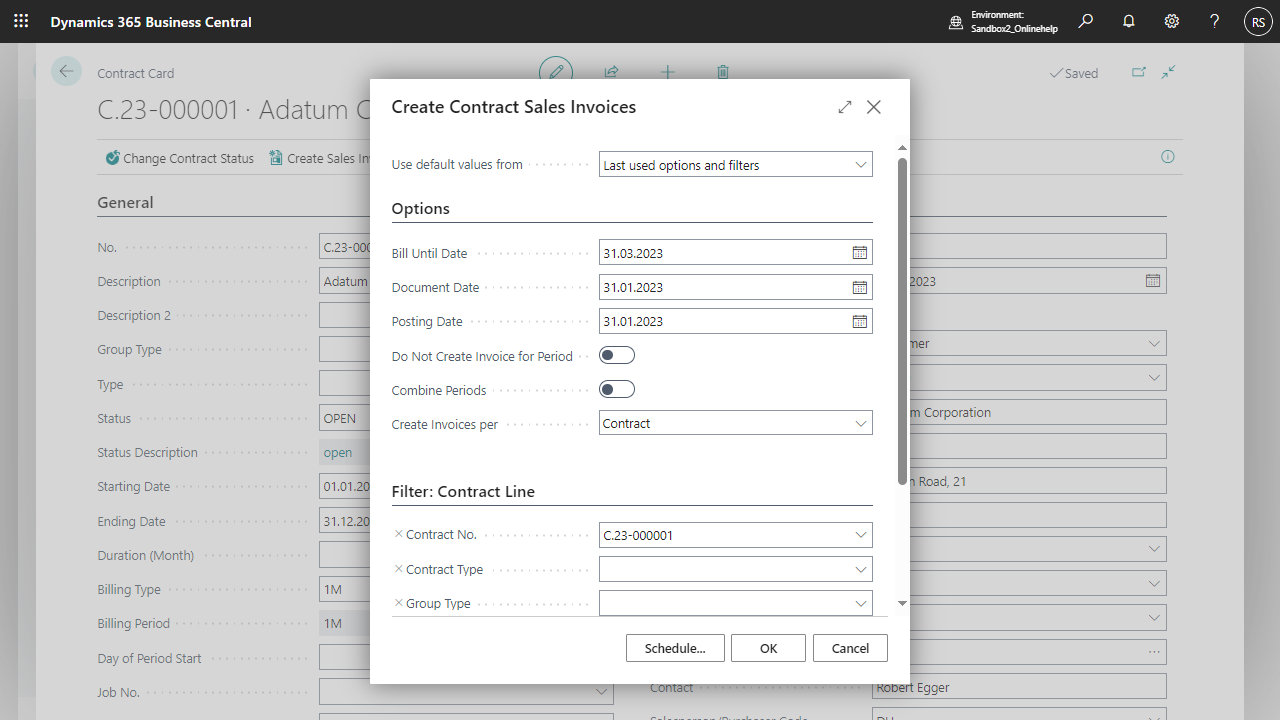Open the Contract Type filter dropdown

(x=861, y=569)
